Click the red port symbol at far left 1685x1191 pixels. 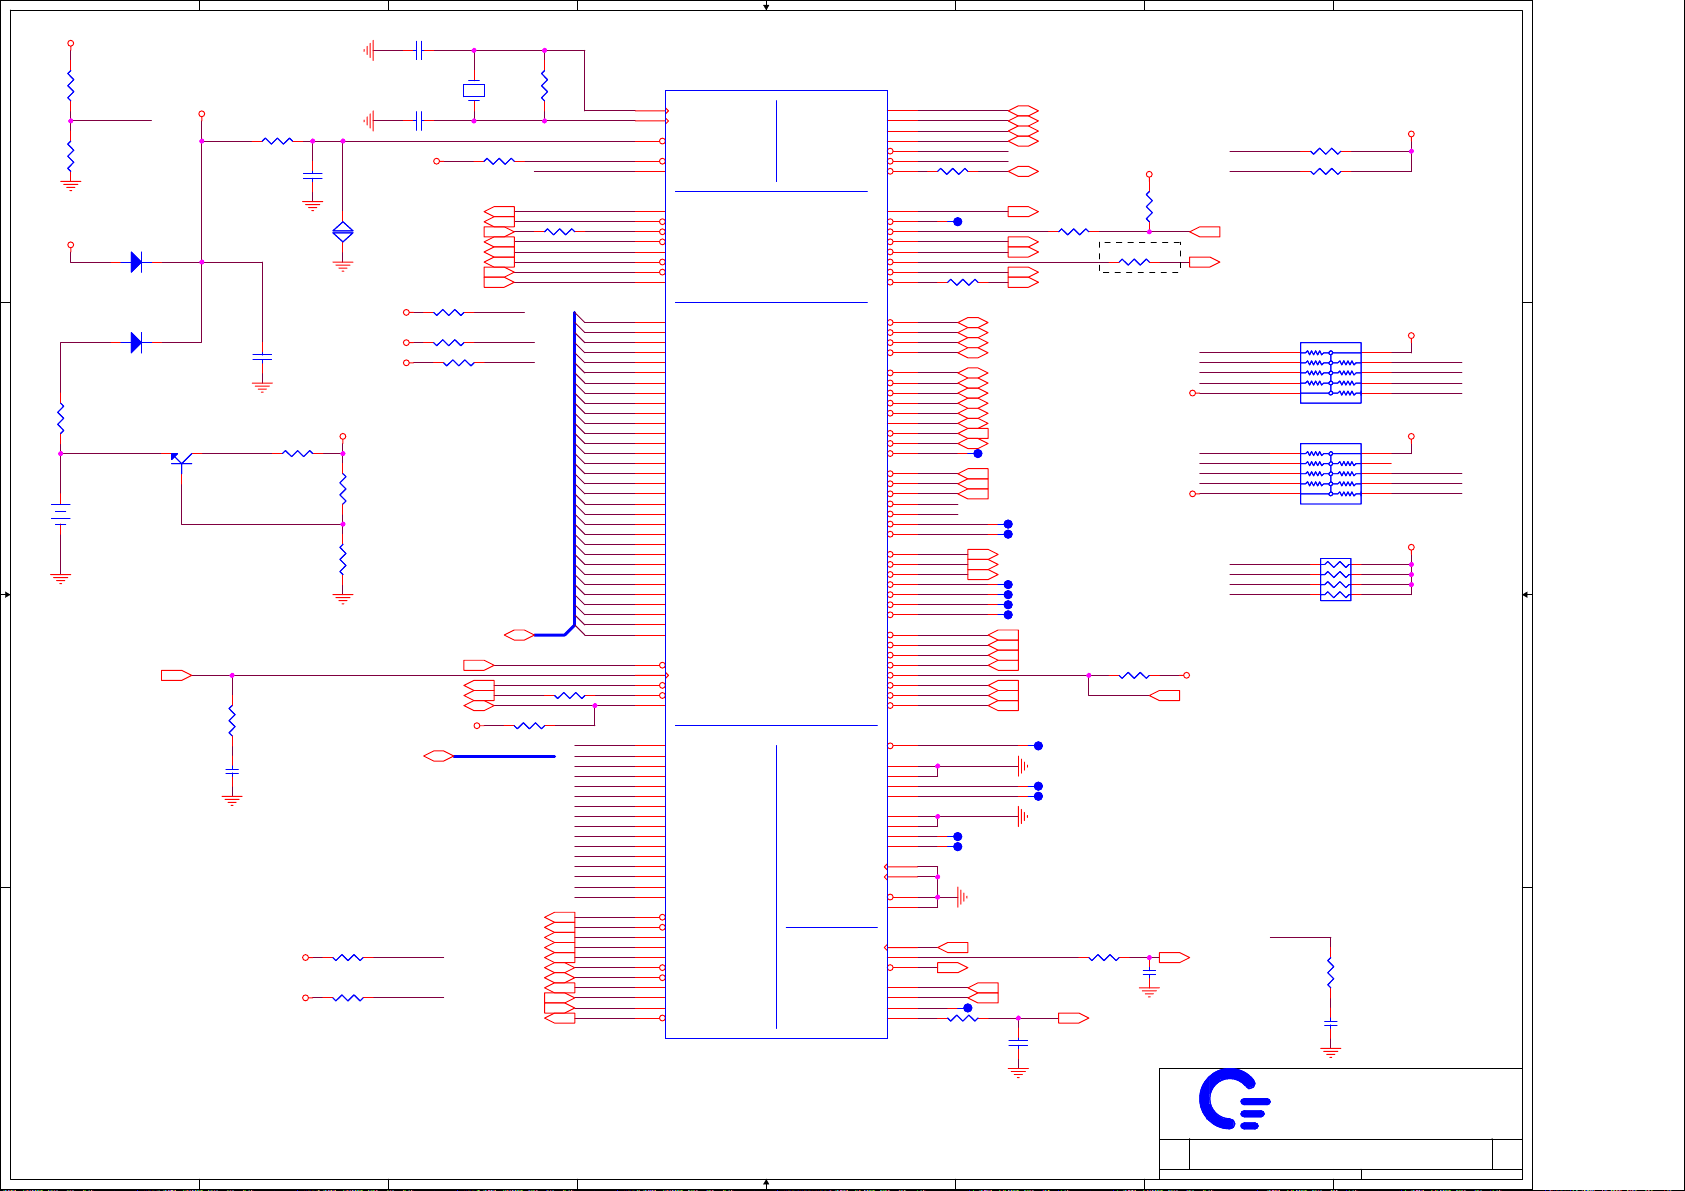point(176,676)
